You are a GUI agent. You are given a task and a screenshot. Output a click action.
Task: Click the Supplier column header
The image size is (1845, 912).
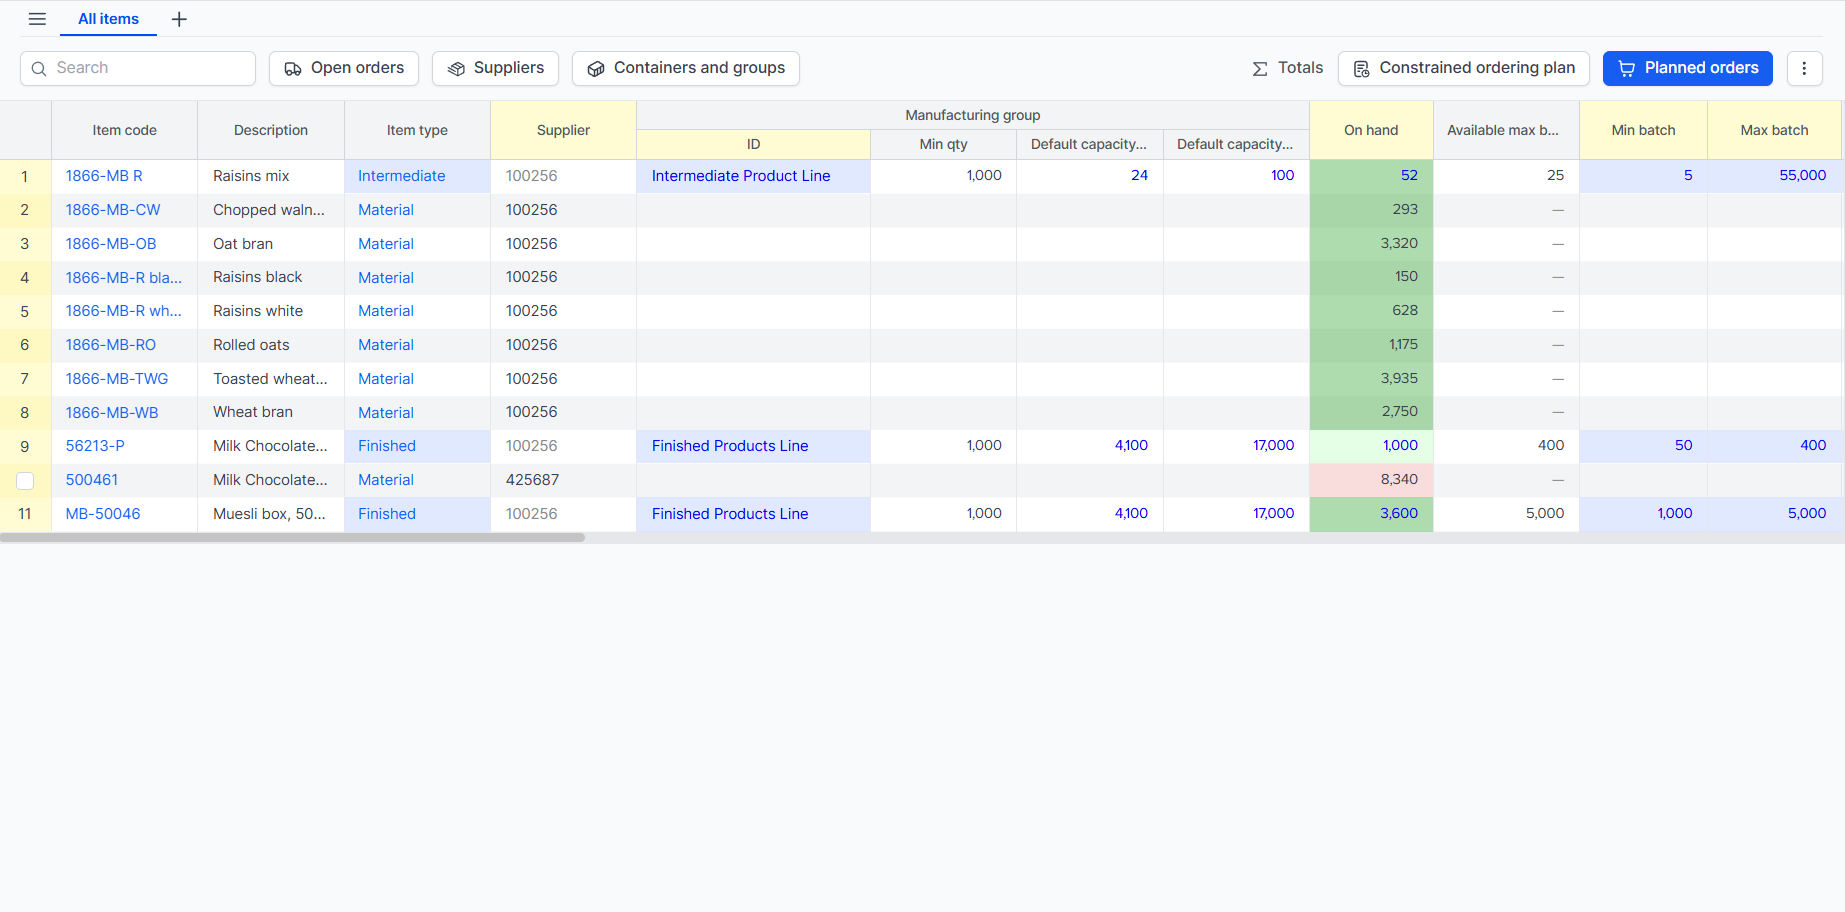563,130
